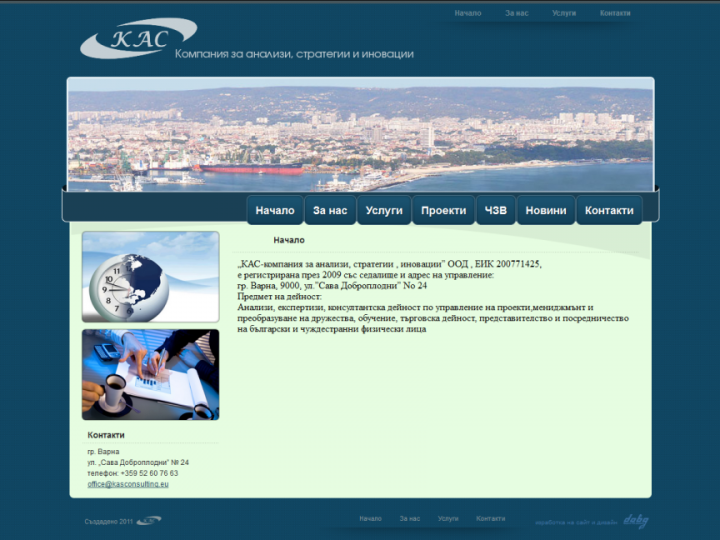Click the KAC company logo
The height and width of the screenshot is (540, 720).
139,39
